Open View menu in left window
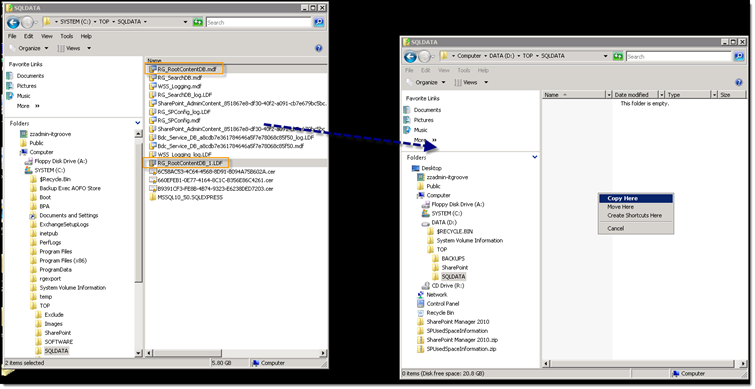755x389 pixels. (x=47, y=36)
